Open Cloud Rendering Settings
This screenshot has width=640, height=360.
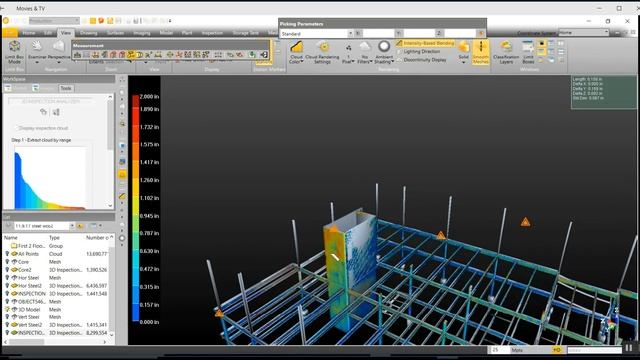tap(322, 52)
